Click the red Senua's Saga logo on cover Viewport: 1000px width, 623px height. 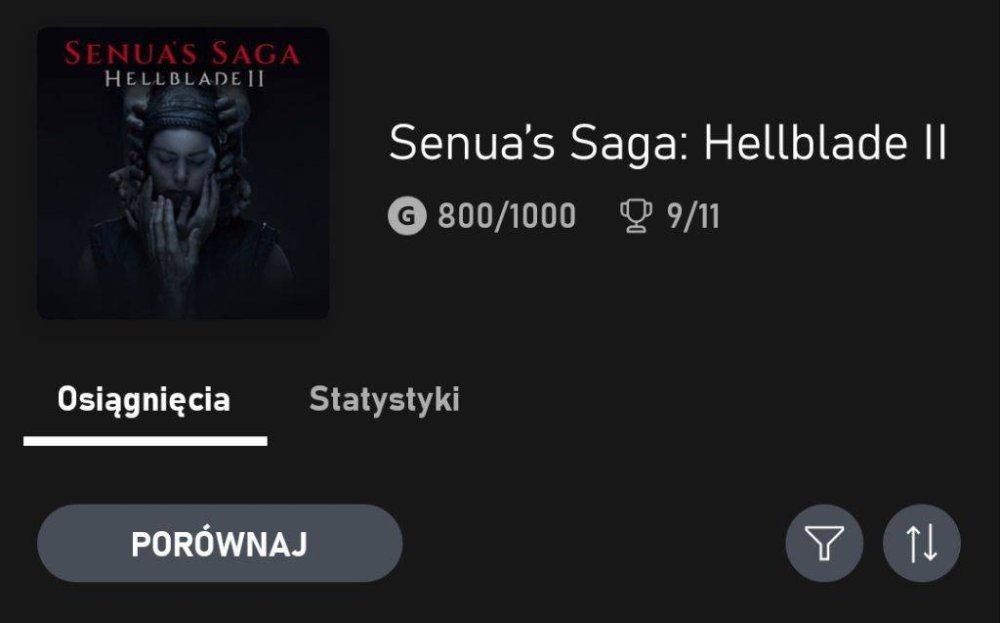click(x=183, y=53)
